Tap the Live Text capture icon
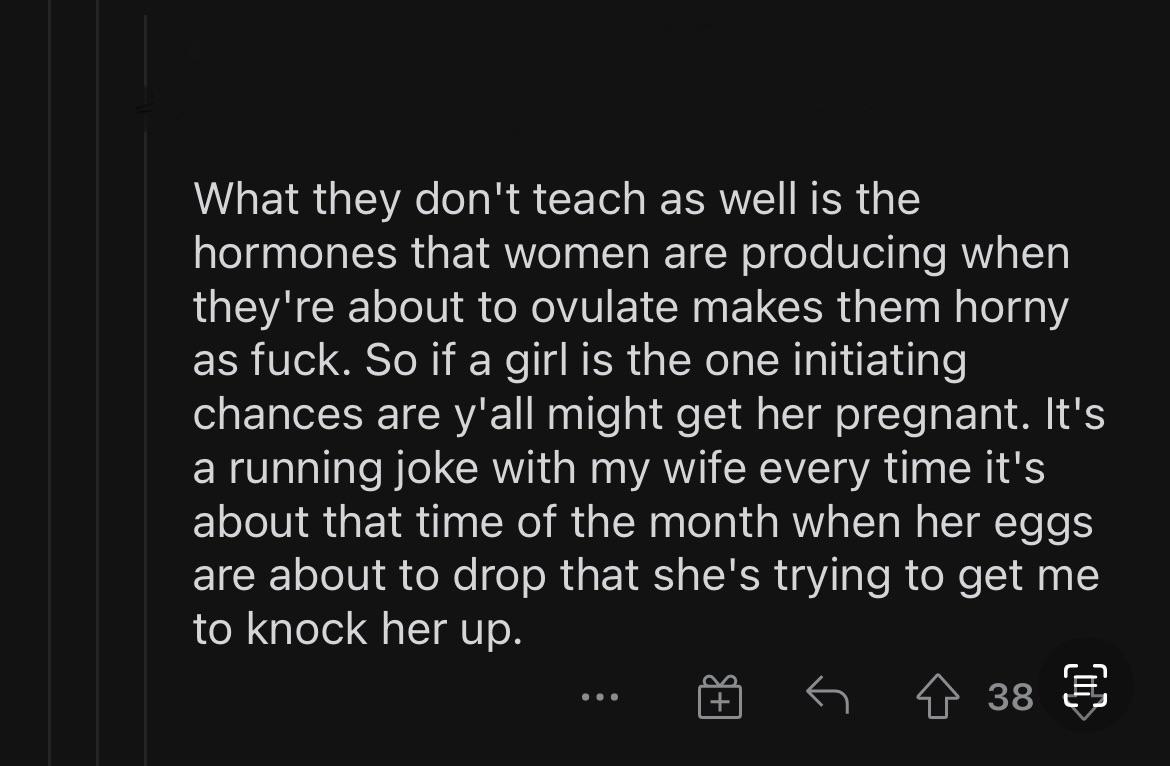 (x=1085, y=692)
